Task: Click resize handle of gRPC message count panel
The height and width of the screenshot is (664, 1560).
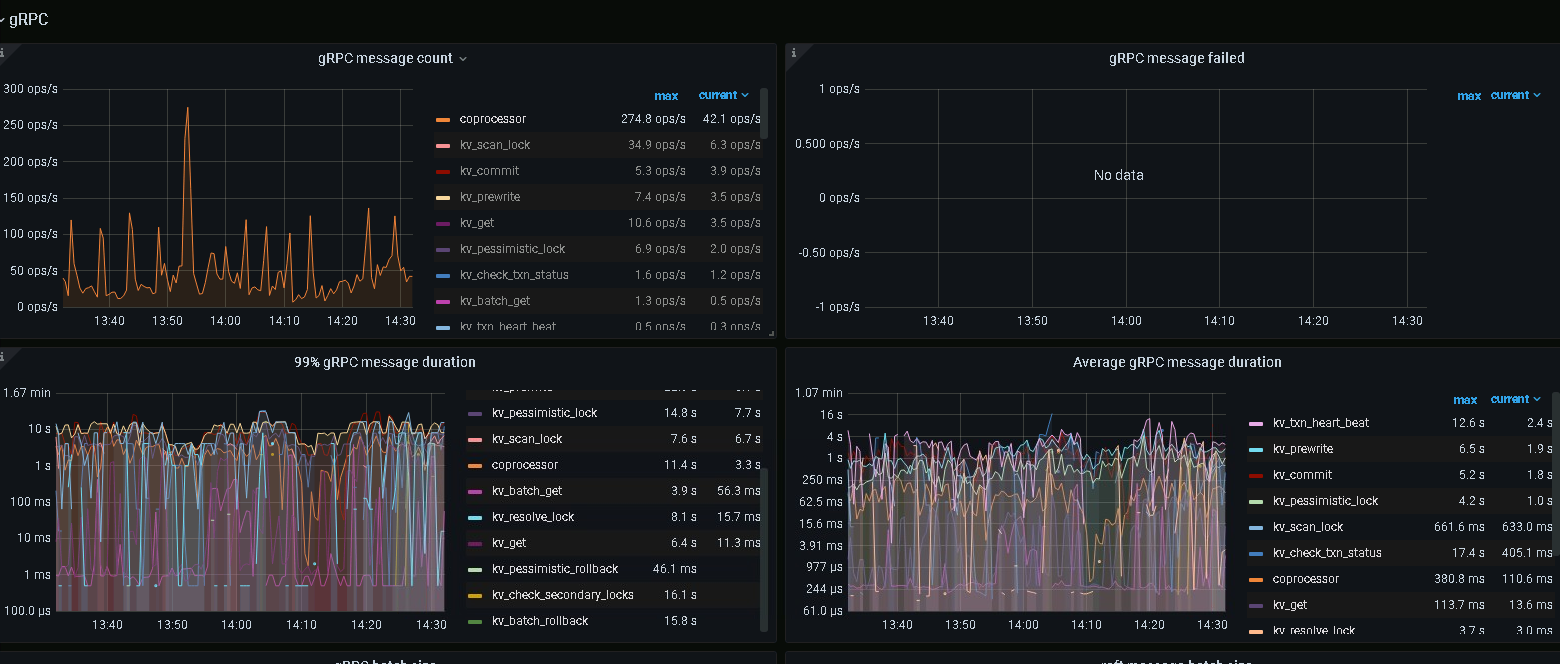Action: tap(770, 333)
